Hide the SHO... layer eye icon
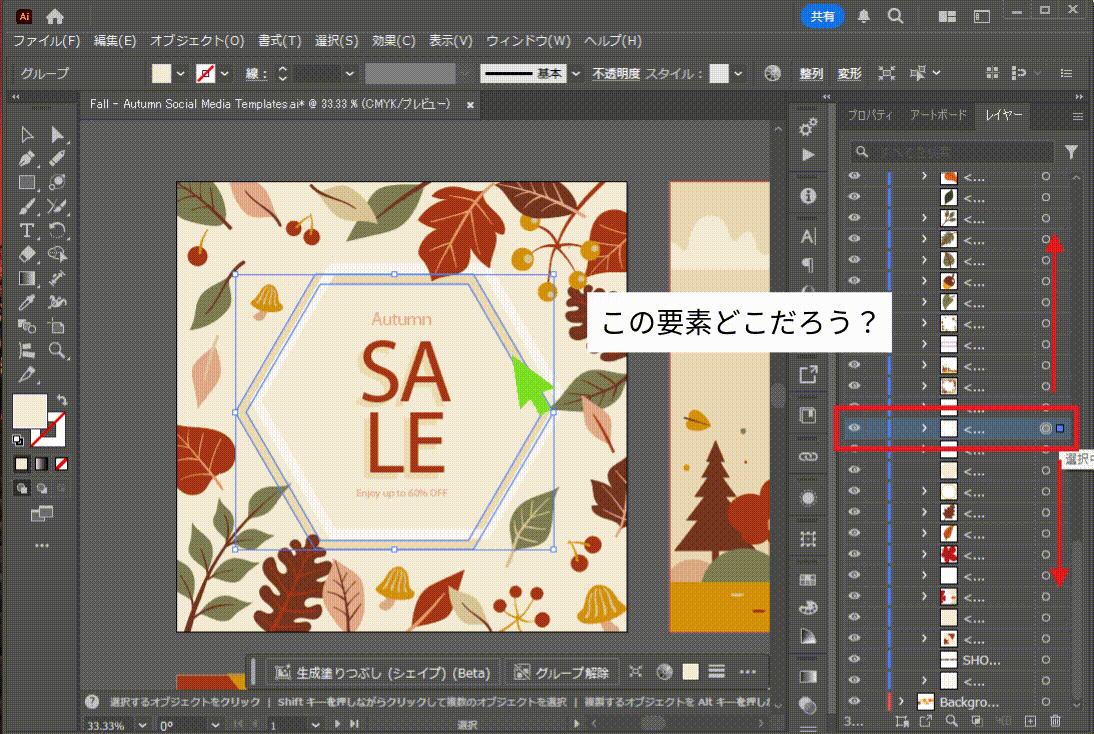This screenshot has width=1094, height=734. coord(854,659)
